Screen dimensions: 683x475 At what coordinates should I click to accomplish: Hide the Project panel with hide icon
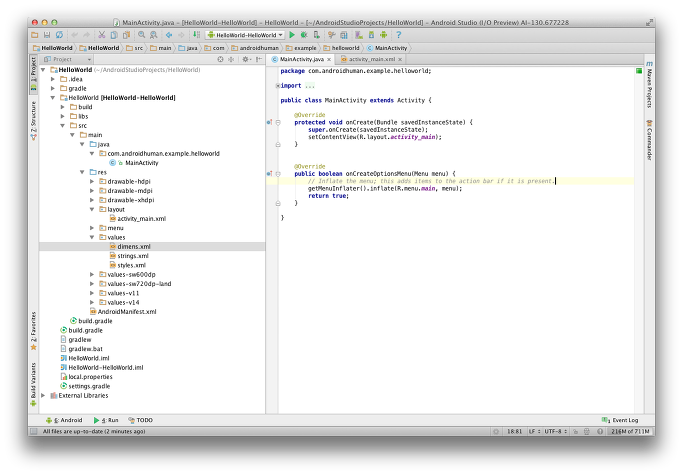(259, 59)
